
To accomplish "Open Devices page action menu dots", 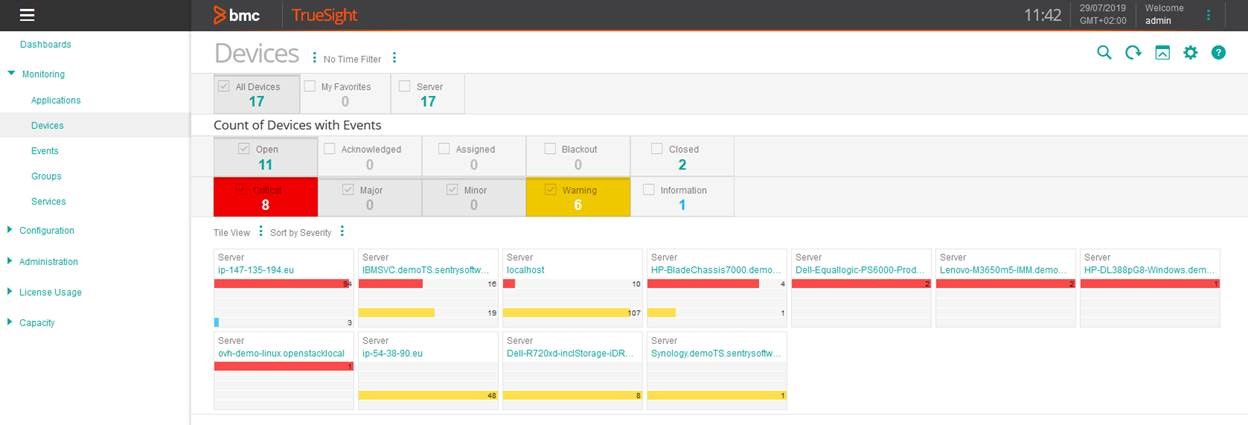I will tap(315, 58).
